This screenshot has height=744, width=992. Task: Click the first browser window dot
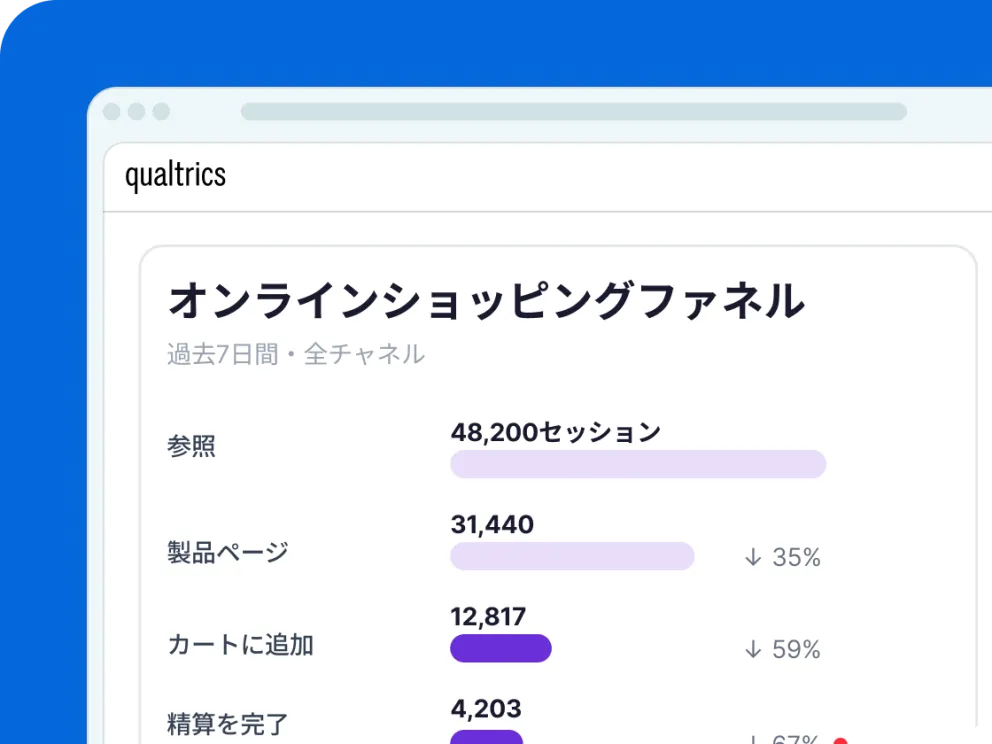112,111
